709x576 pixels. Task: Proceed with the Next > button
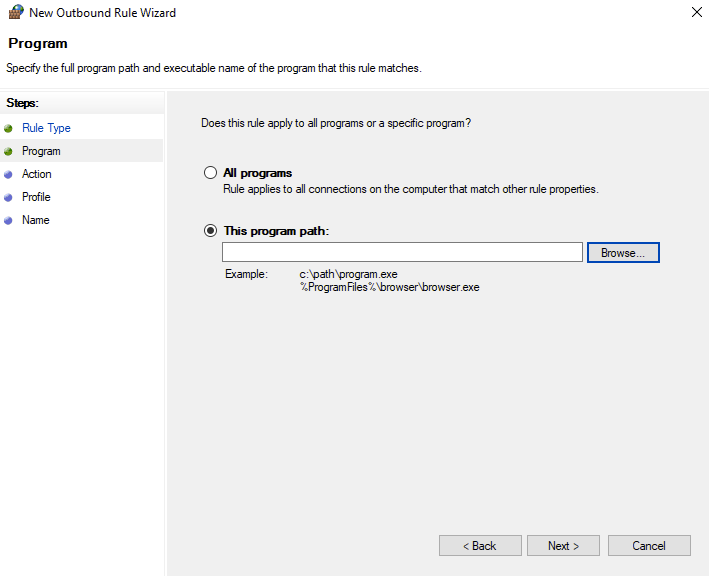[564, 546]
